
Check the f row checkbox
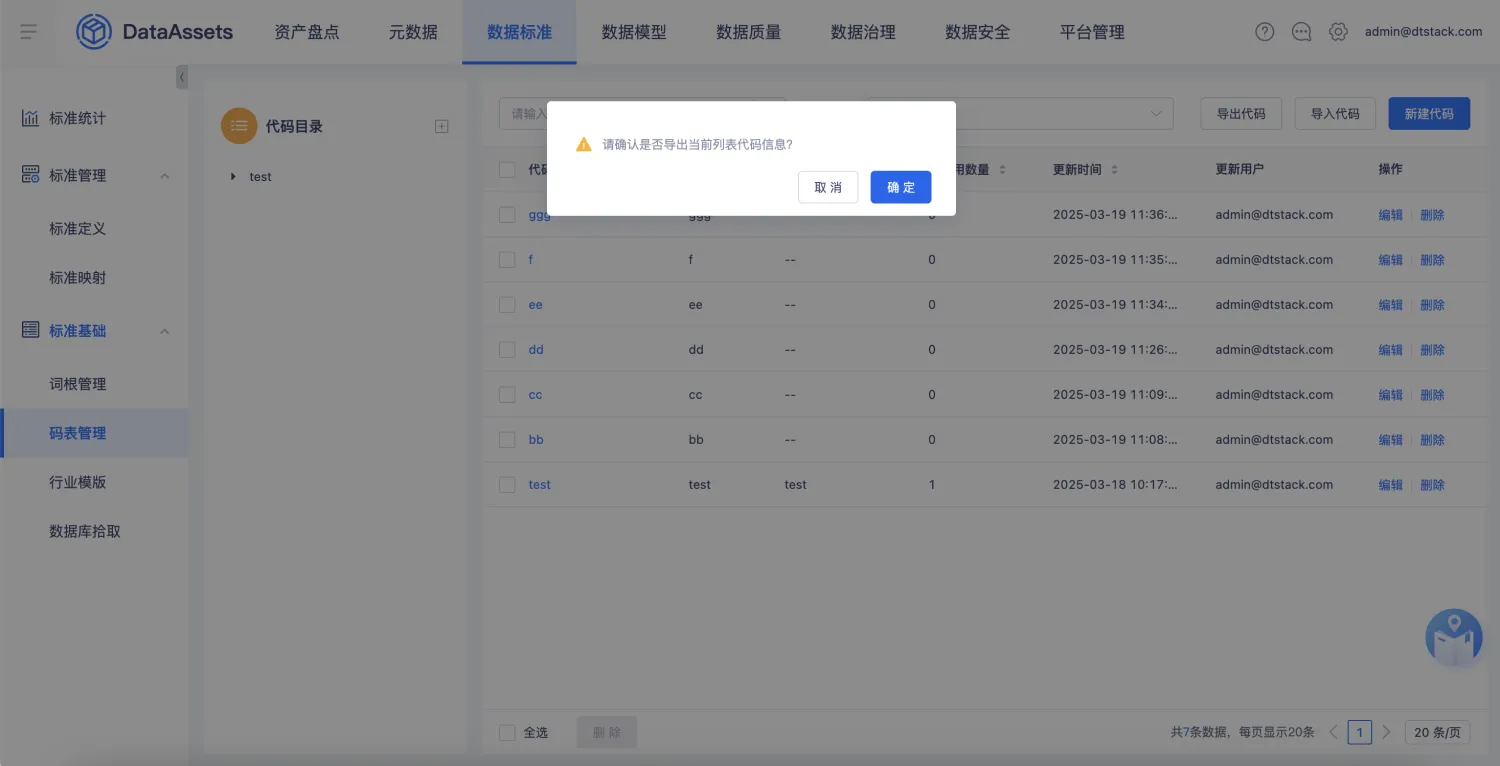pos(507,259)
